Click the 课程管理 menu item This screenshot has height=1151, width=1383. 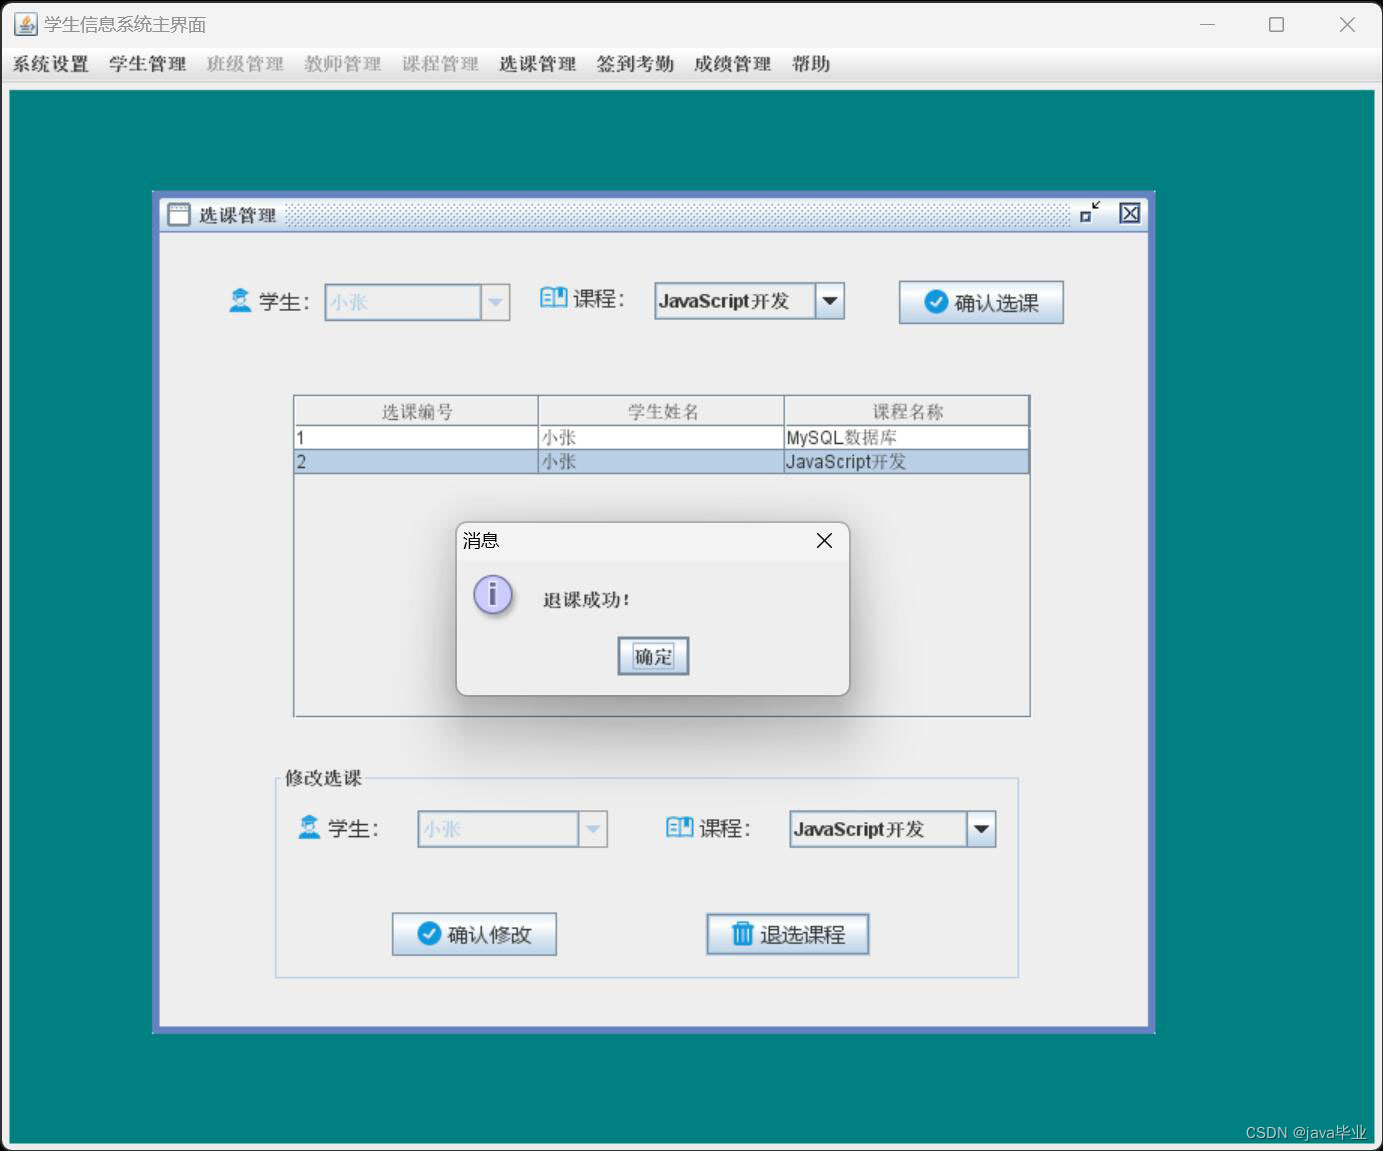coord(440,64)
